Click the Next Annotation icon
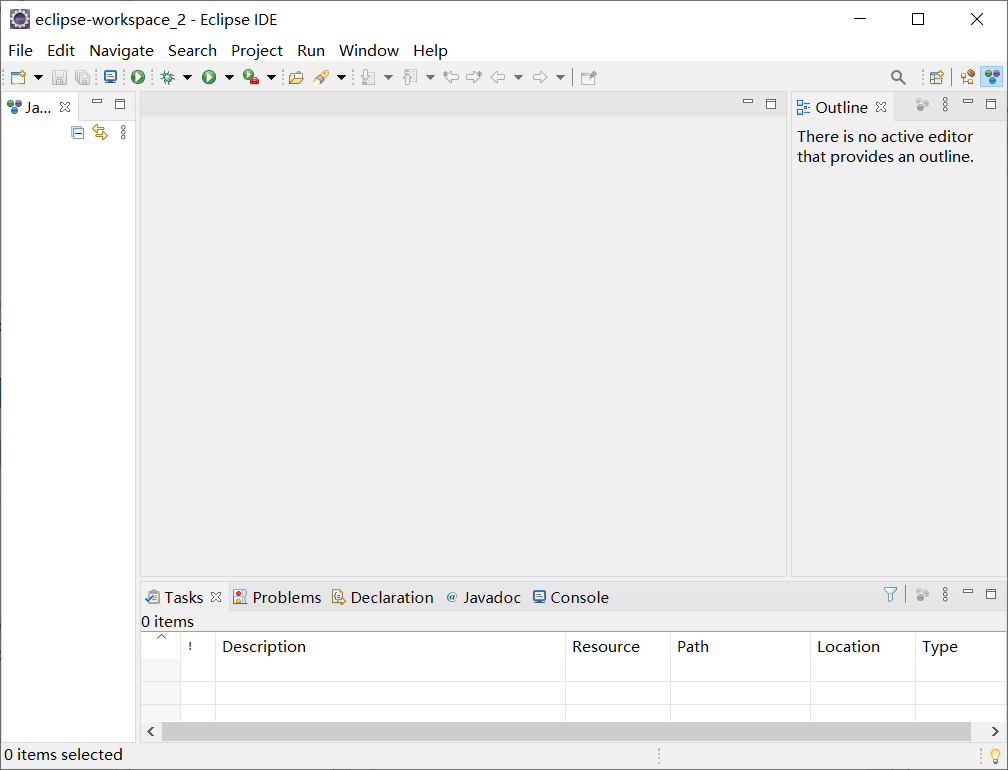Viewport: 1008px width, 770px height. tap(368, 78)
